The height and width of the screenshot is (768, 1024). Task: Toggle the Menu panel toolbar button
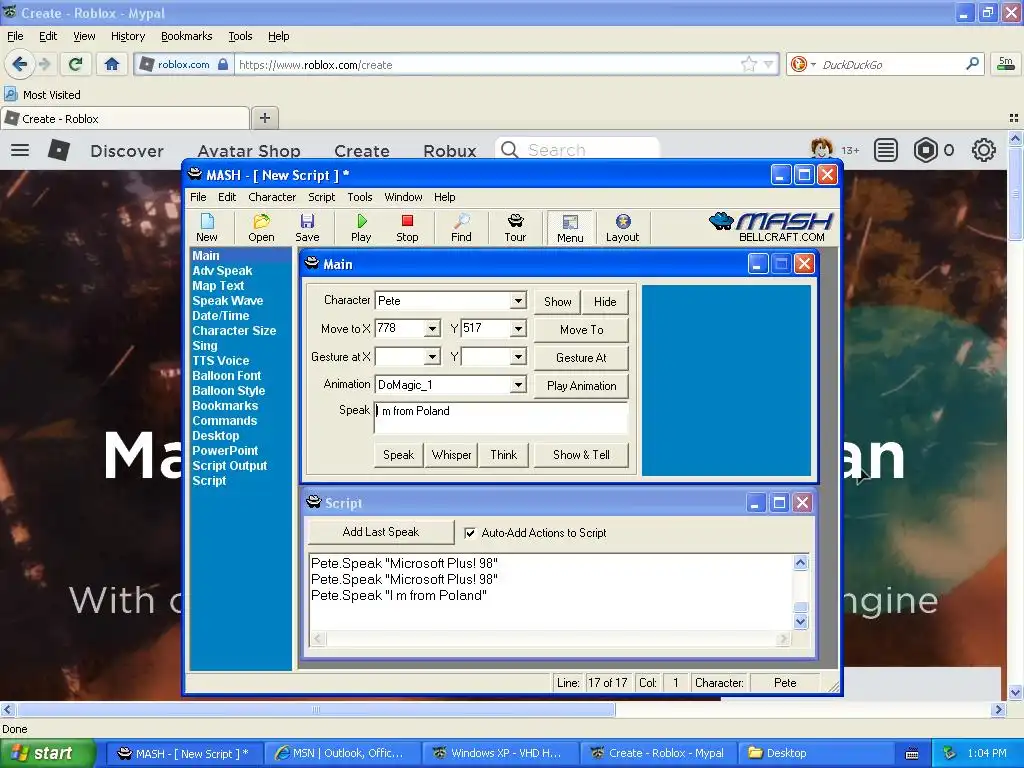[570, 227]
